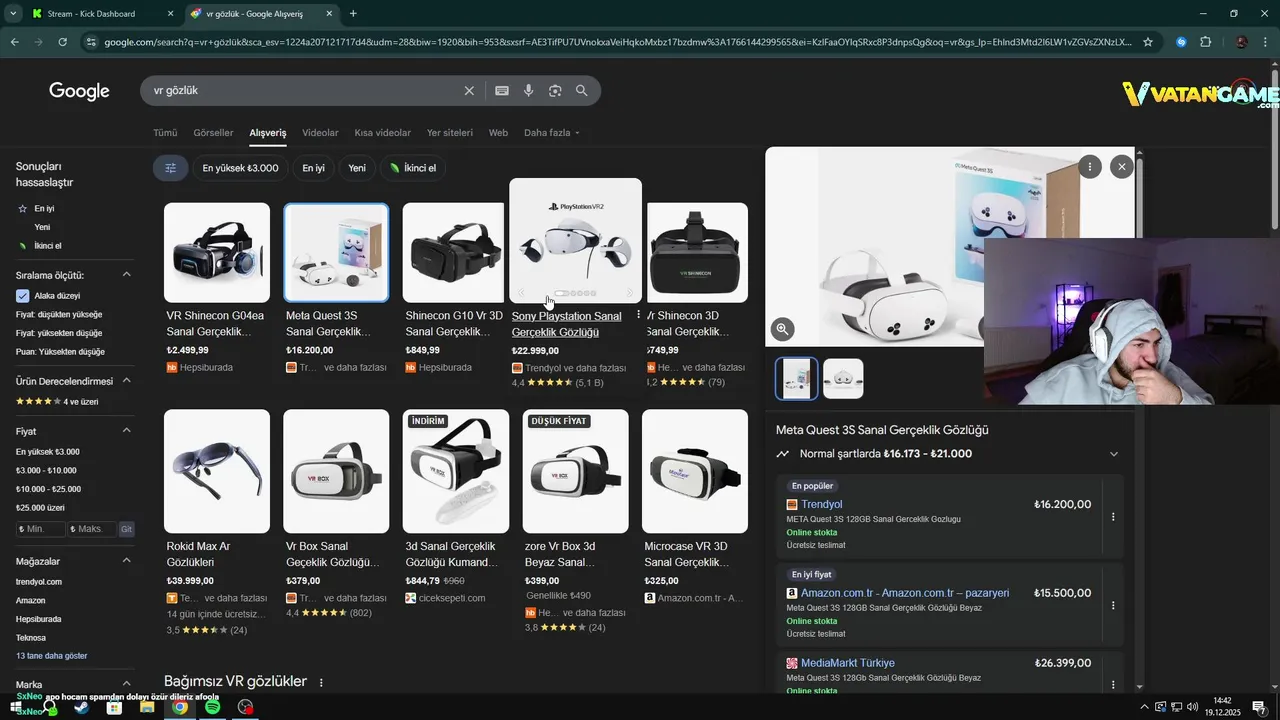1280x720 pixels.
Task: Clear the search box with the X icon
Action: [x=469, y=91]
